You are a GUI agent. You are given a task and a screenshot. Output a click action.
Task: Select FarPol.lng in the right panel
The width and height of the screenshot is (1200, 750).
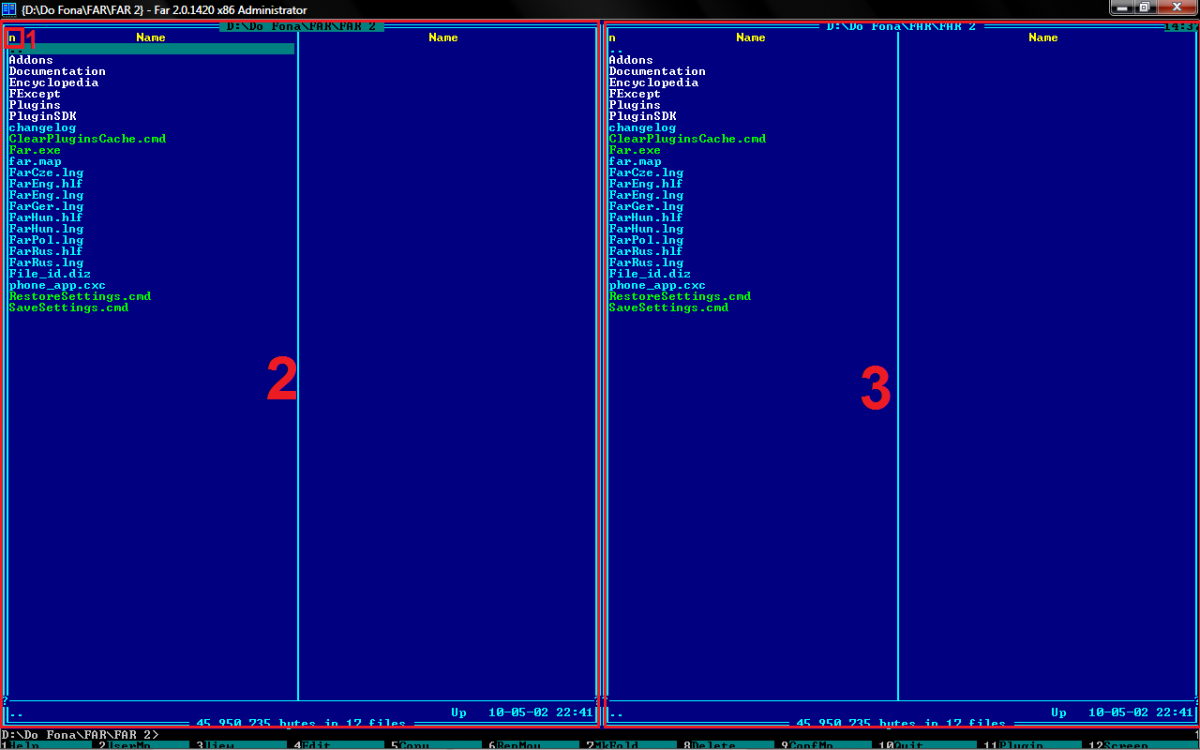coord(646,240)
